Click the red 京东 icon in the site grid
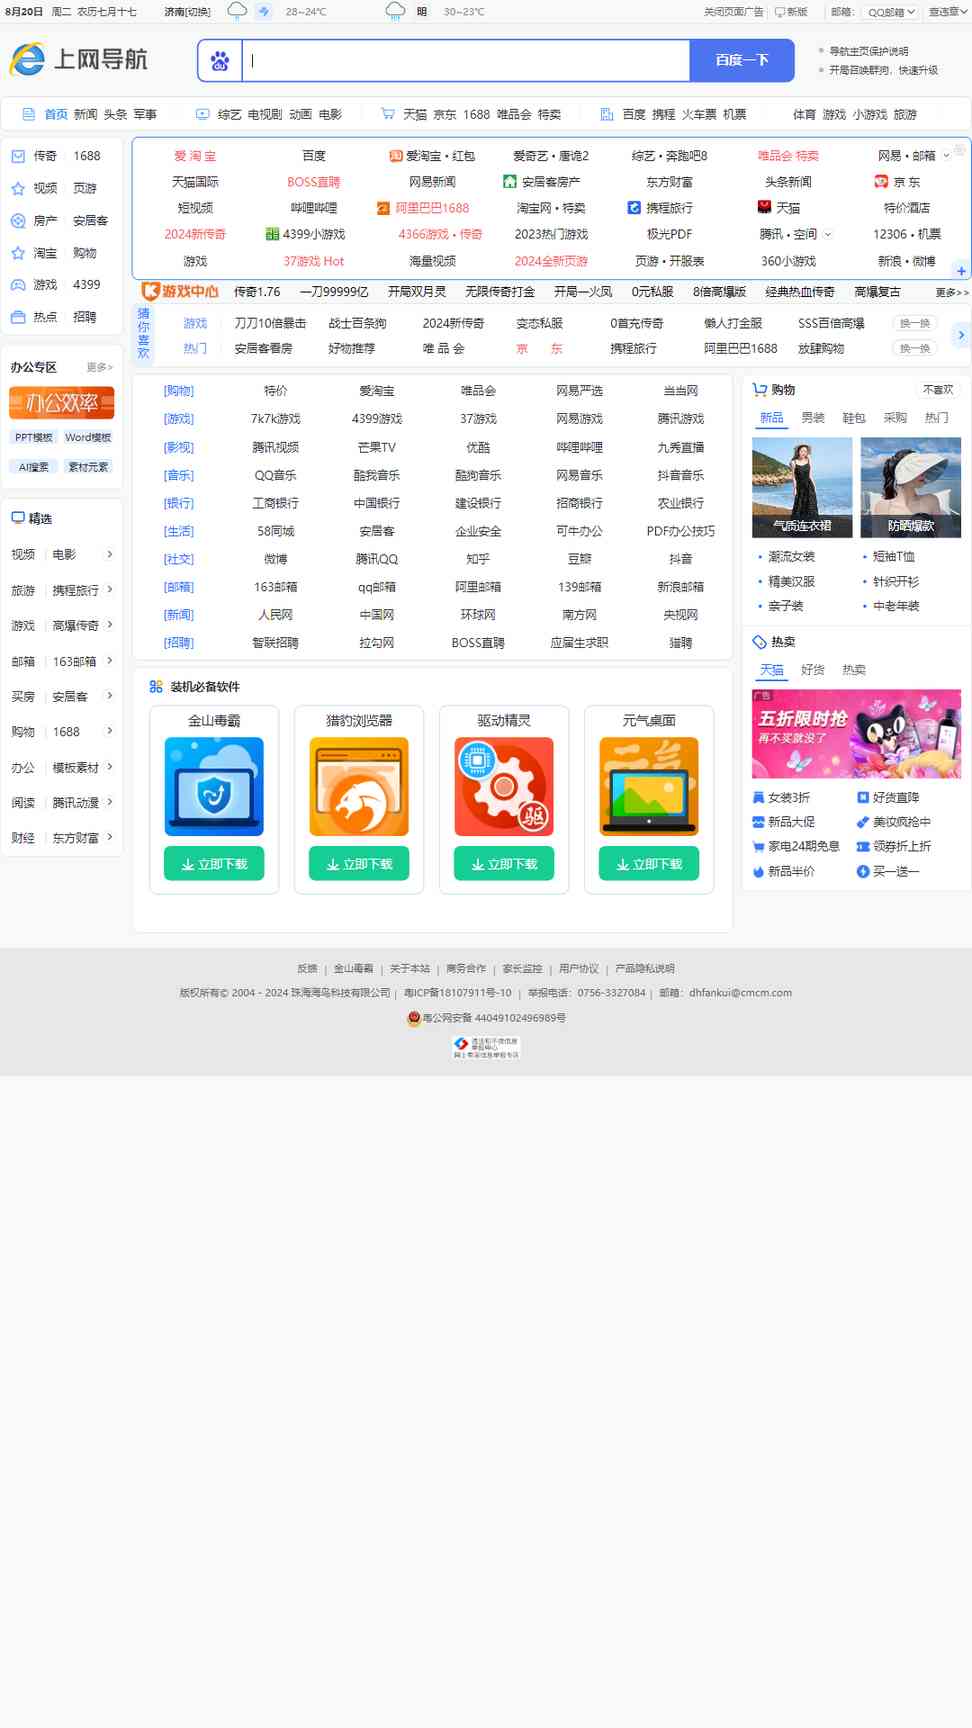 881,182
